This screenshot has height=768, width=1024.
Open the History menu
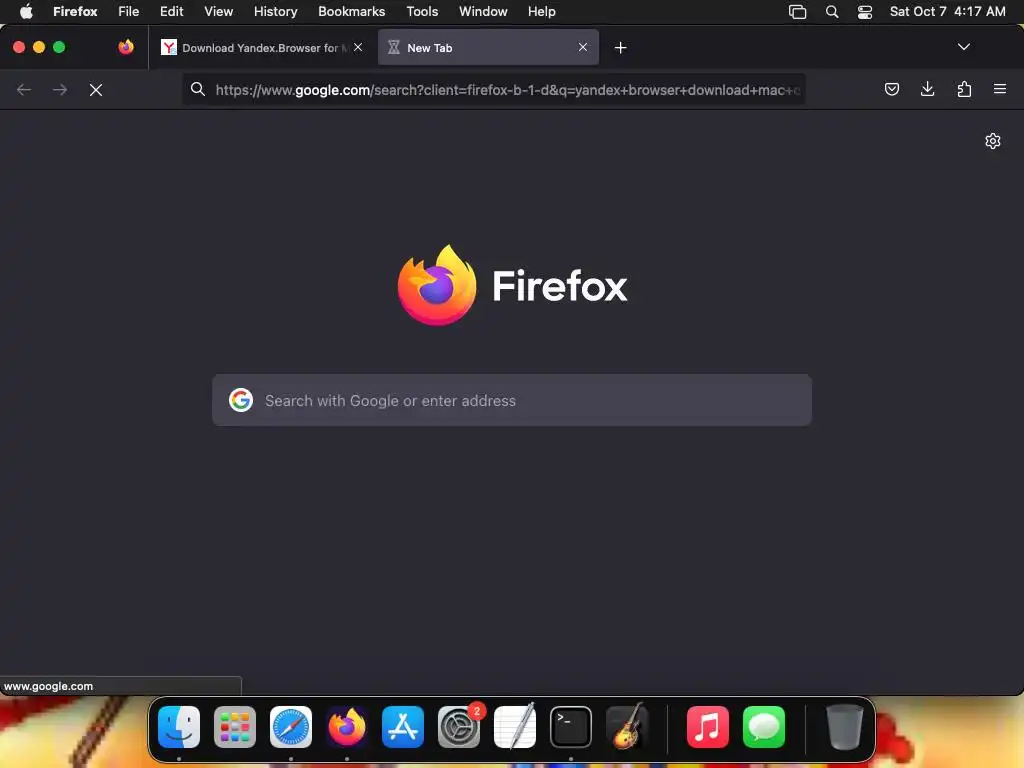(x=276, y=11)
